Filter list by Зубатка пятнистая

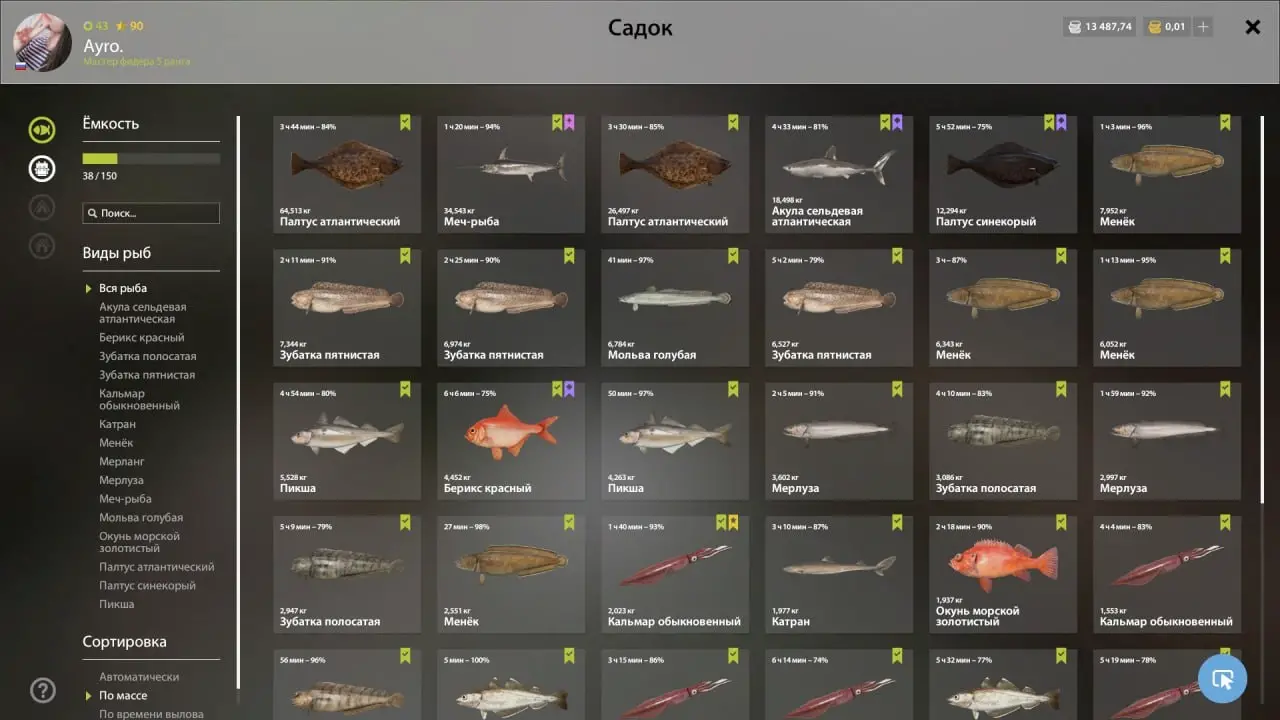click(x=147, y=375)
